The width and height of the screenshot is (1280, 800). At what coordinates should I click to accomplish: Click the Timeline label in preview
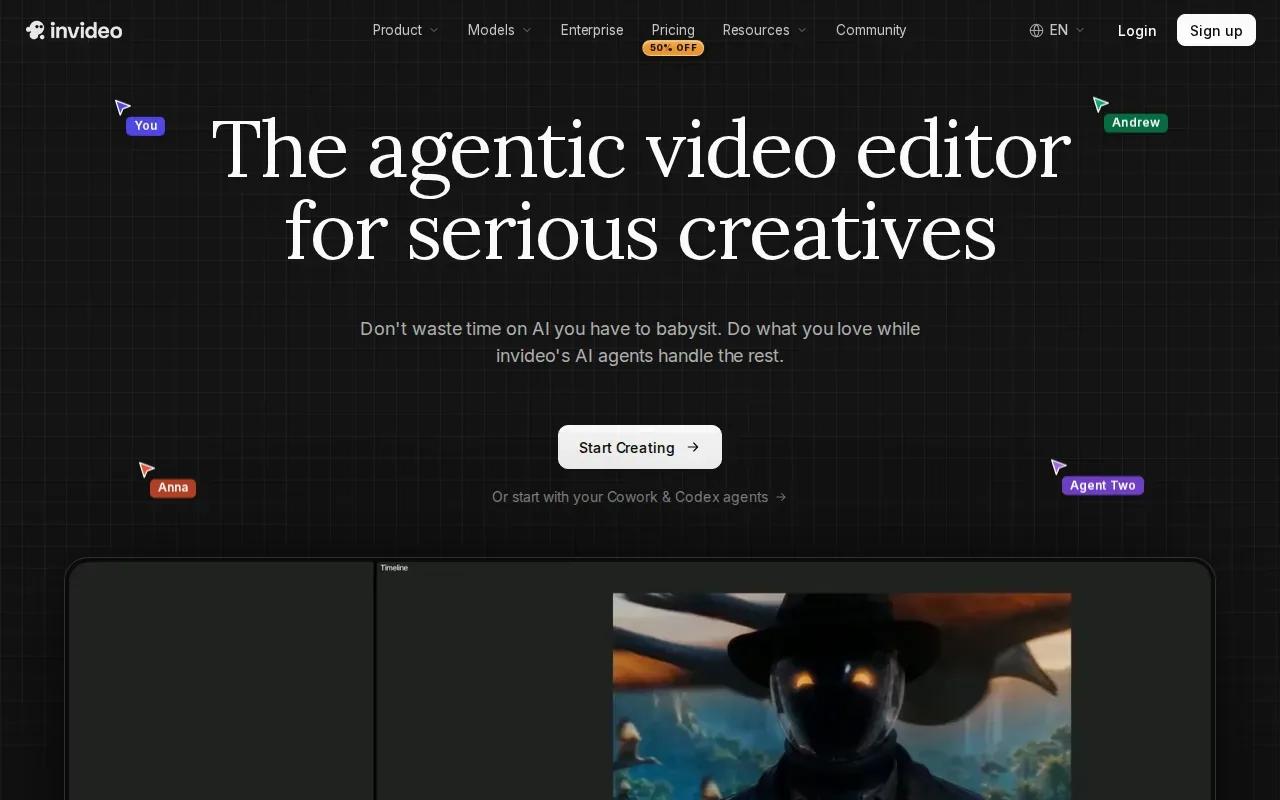394,568
